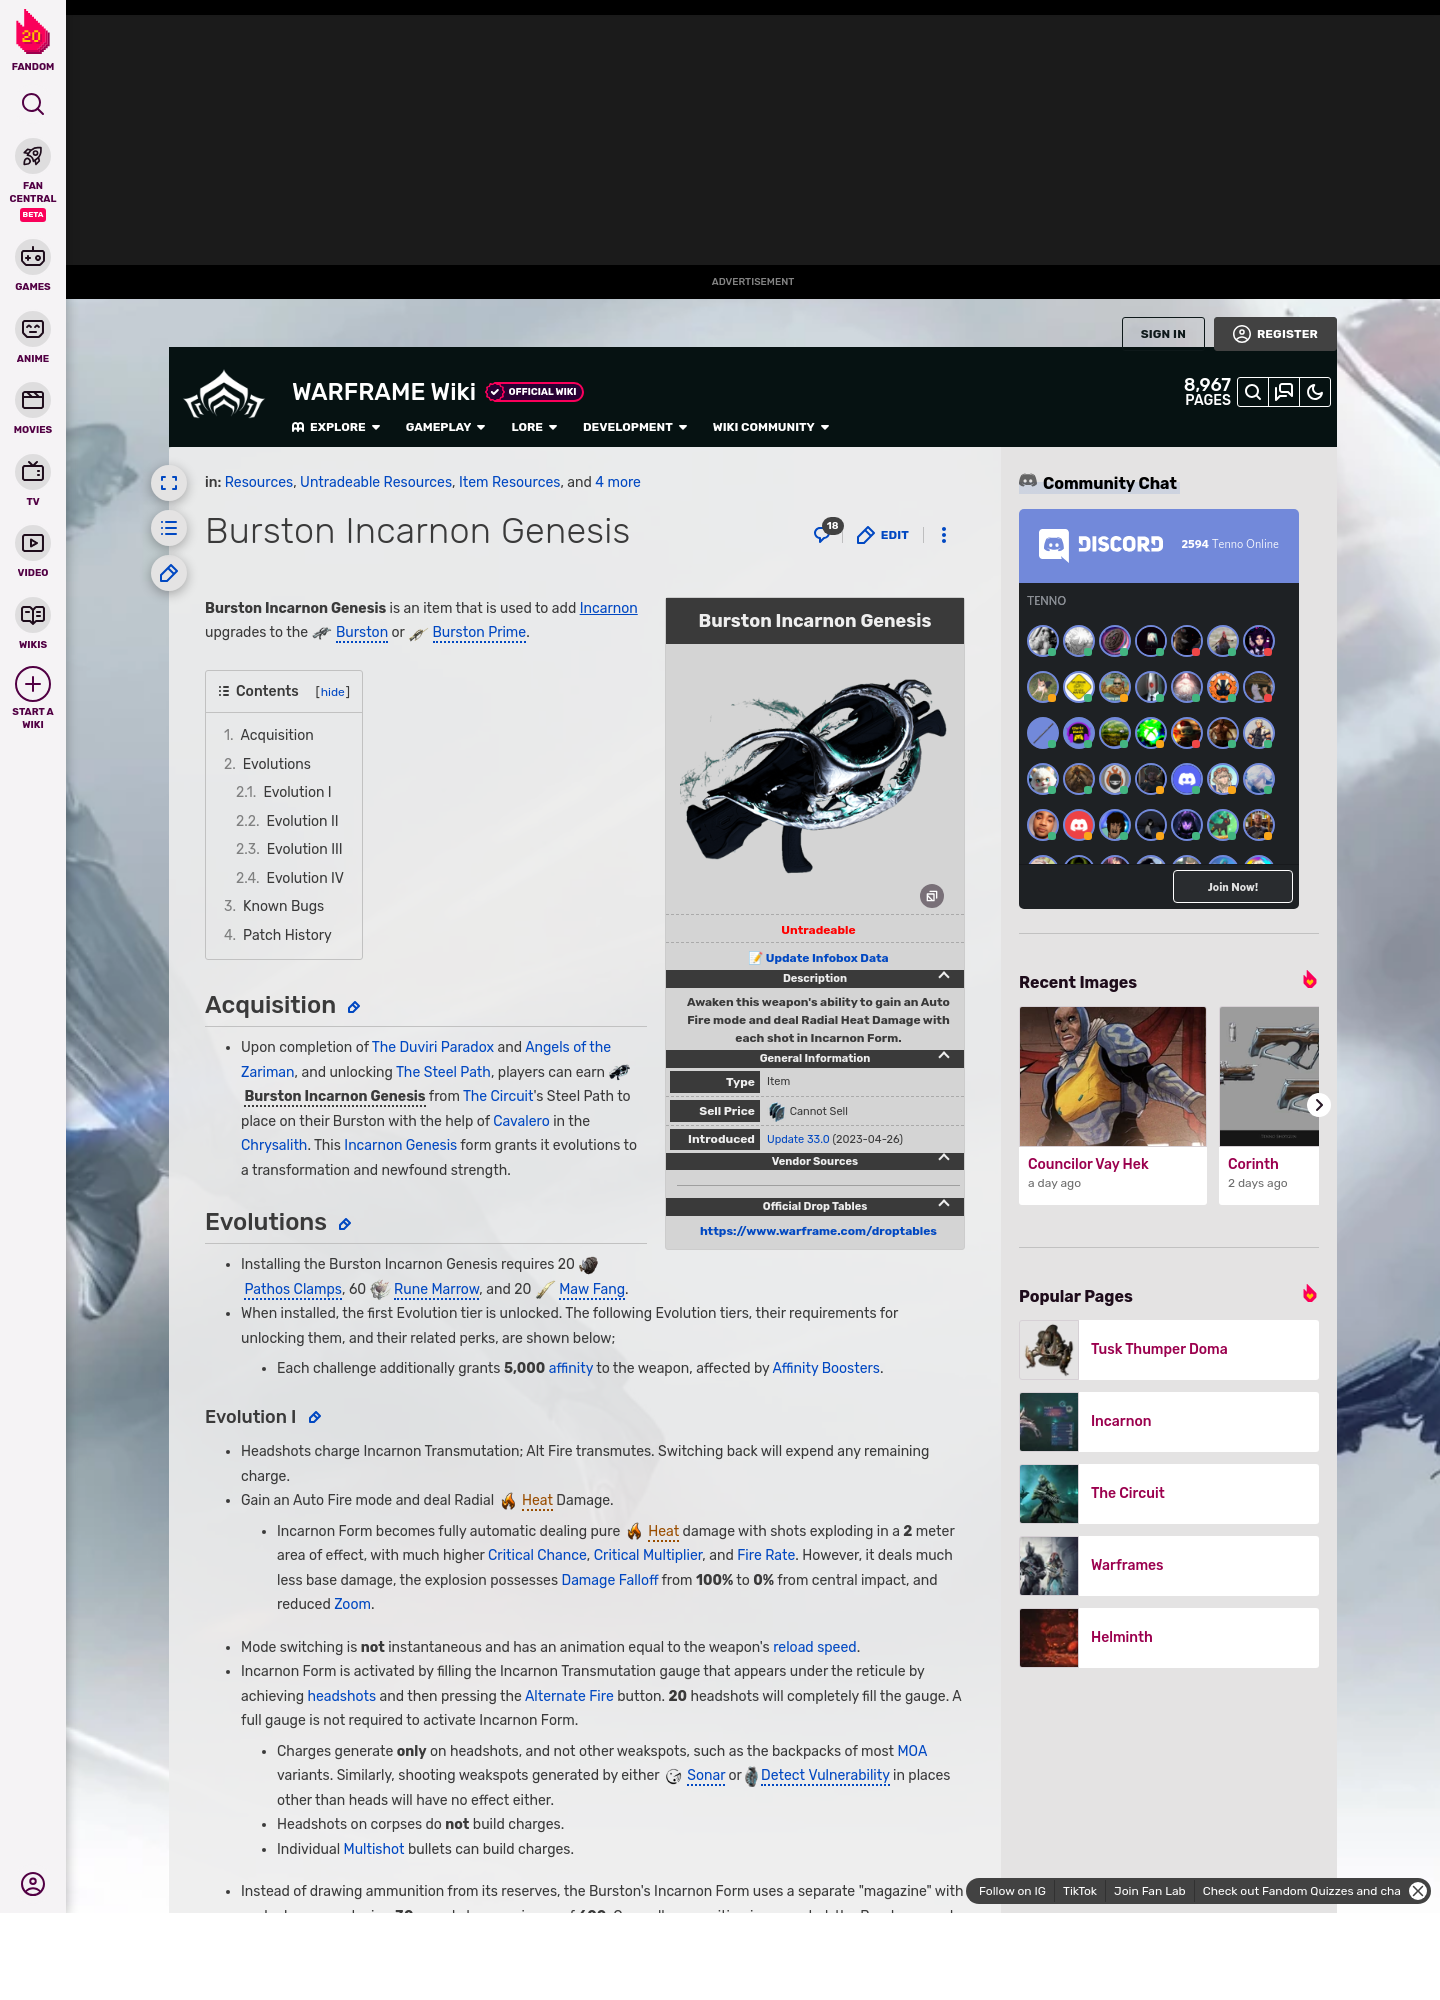Screen dimensions: 1440x2000
Task: Open the Development dropdown menu
Action: (x=635, y=427)
